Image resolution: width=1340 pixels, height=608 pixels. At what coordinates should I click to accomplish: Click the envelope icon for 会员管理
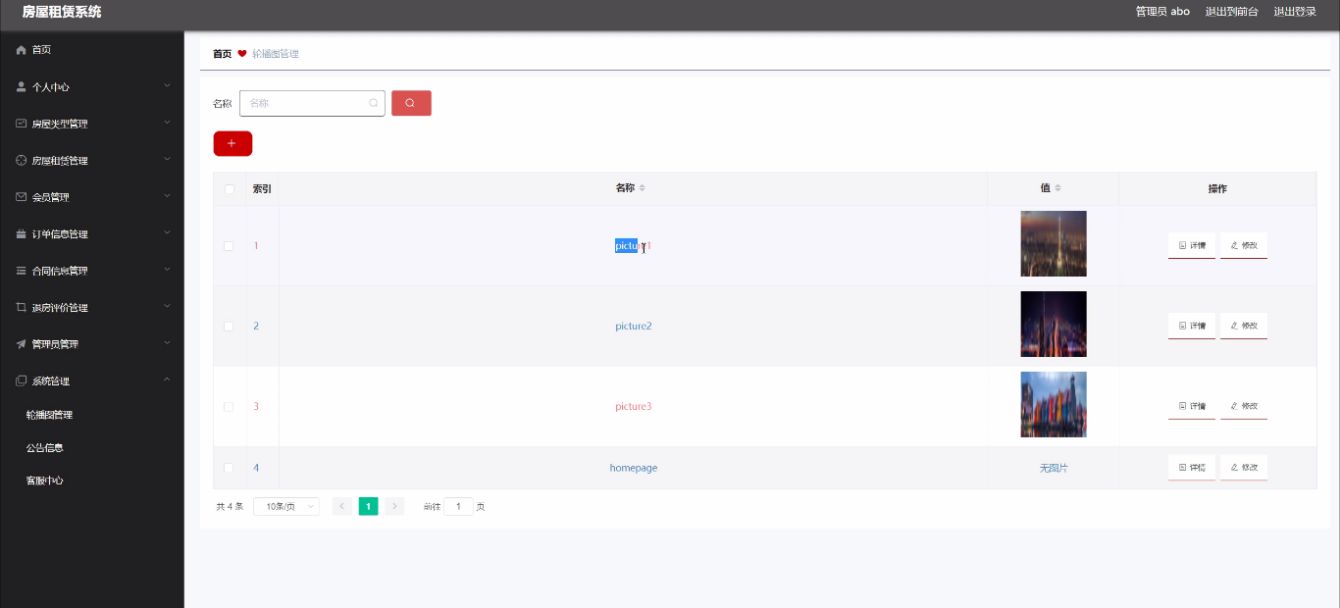point(21,197)
